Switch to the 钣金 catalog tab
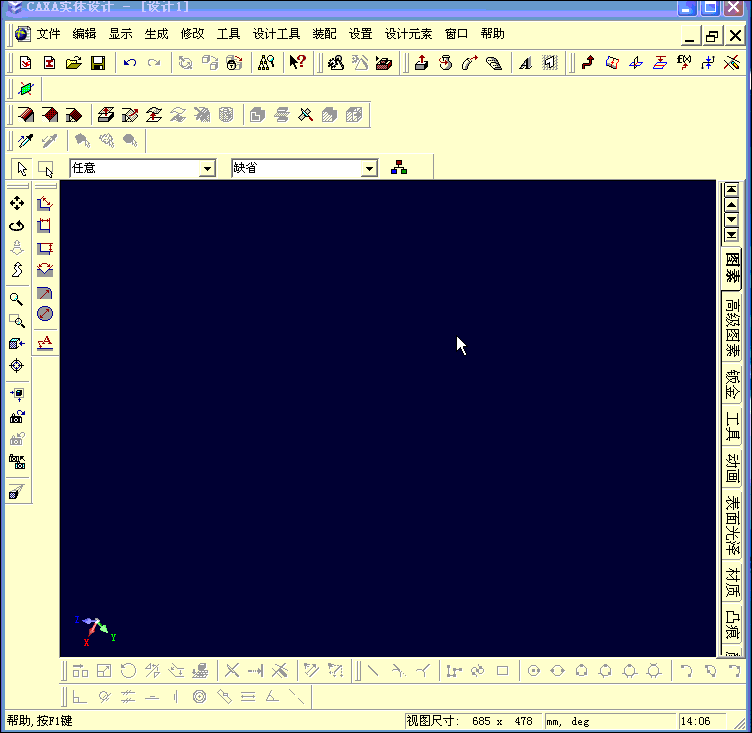The image size is (752, 733). 732,384
